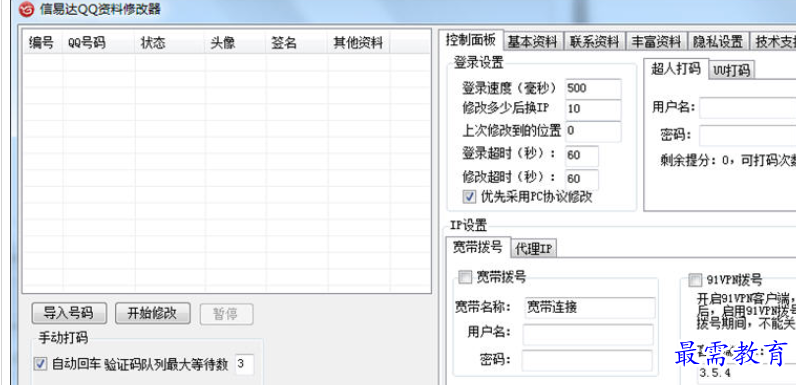Viewport: 796px width, 385px height.
Task: Switch to the 代理IP tab
Action: click(534, 248)
